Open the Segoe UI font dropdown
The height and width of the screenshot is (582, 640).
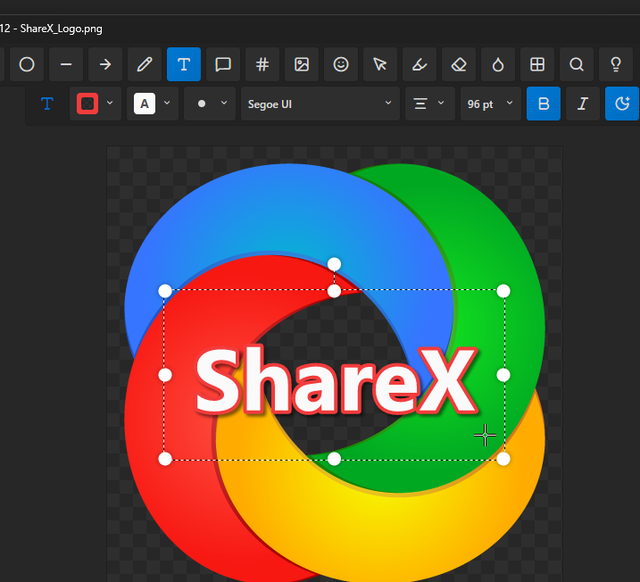point(320,104)
